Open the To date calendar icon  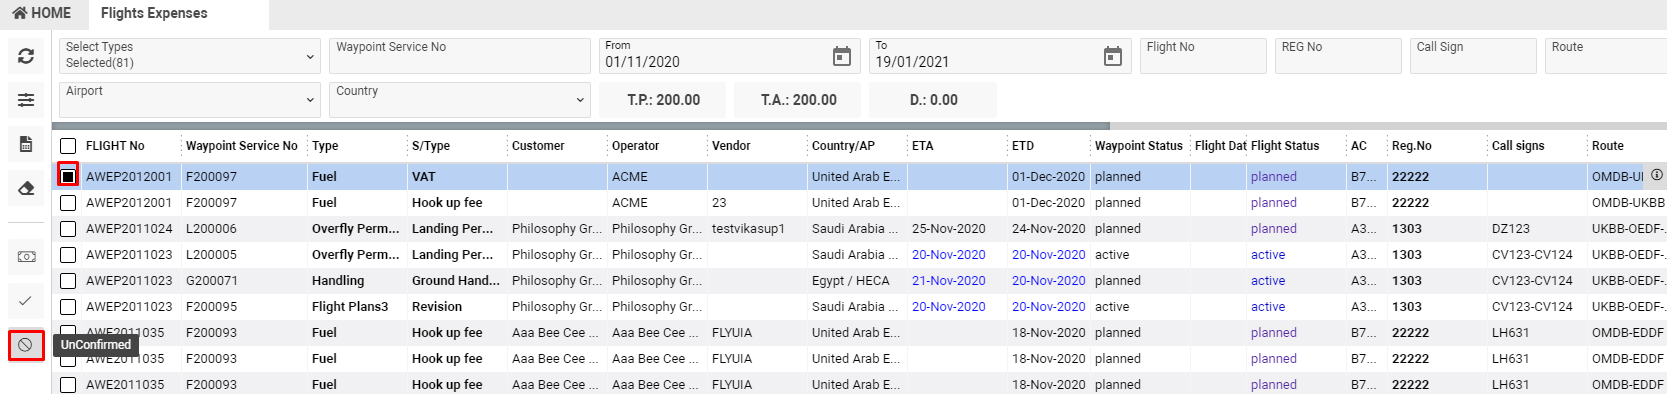click(1113, 57)
